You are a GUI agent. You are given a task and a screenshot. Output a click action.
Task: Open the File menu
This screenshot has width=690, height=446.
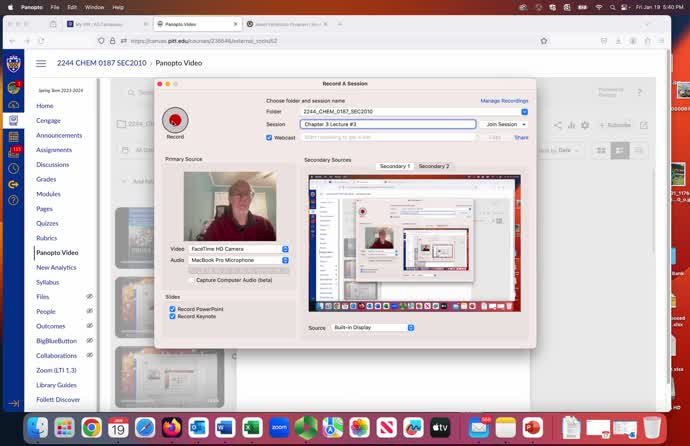55,7
